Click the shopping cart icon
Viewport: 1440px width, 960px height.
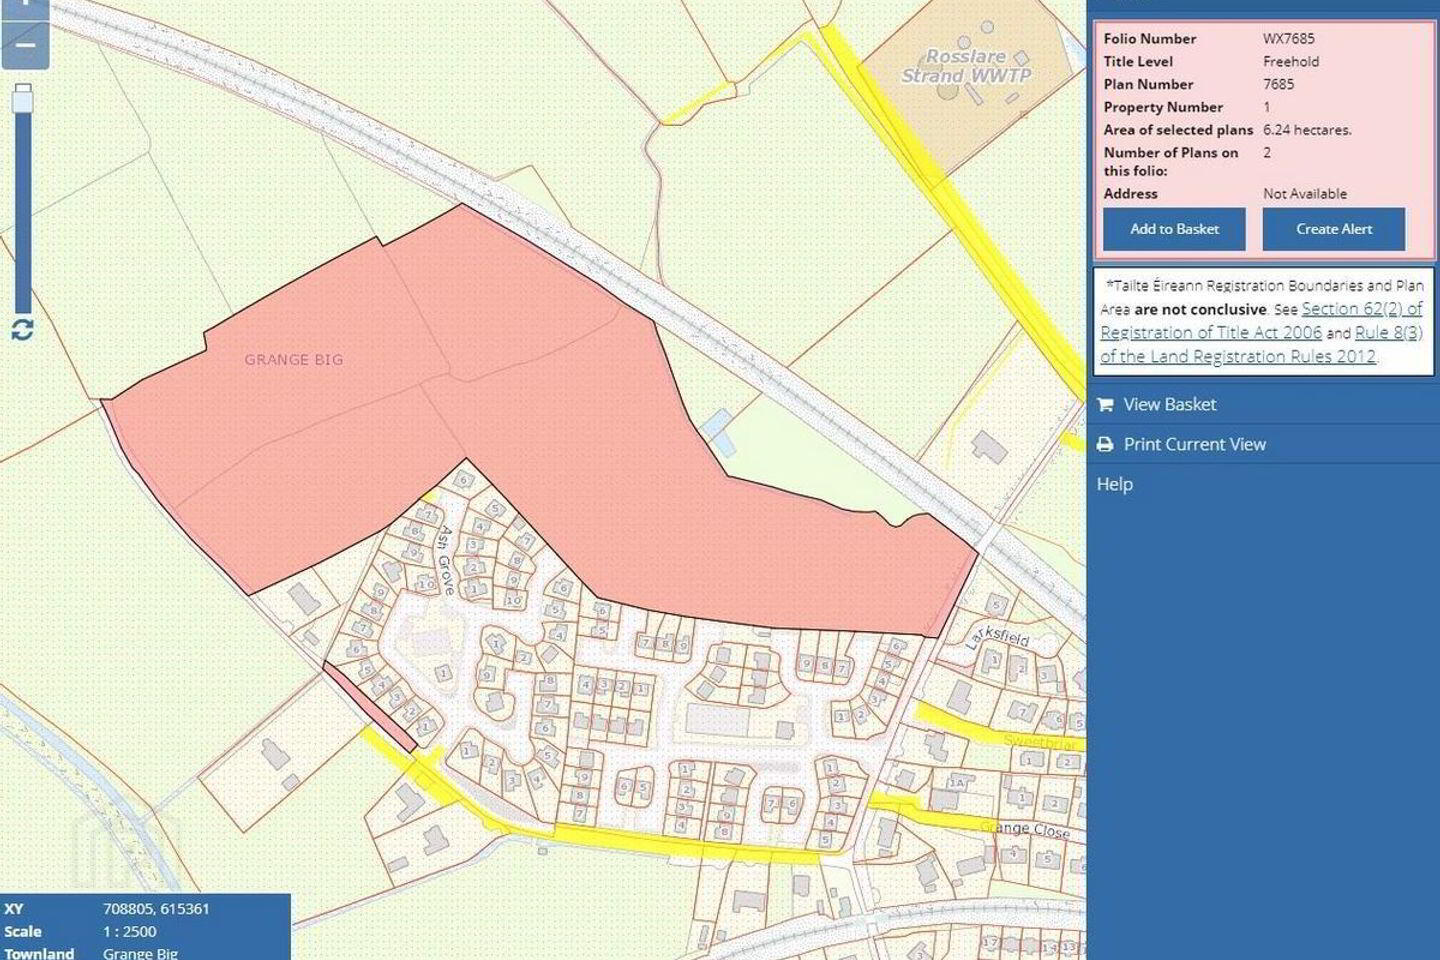tap(1105, 405)
